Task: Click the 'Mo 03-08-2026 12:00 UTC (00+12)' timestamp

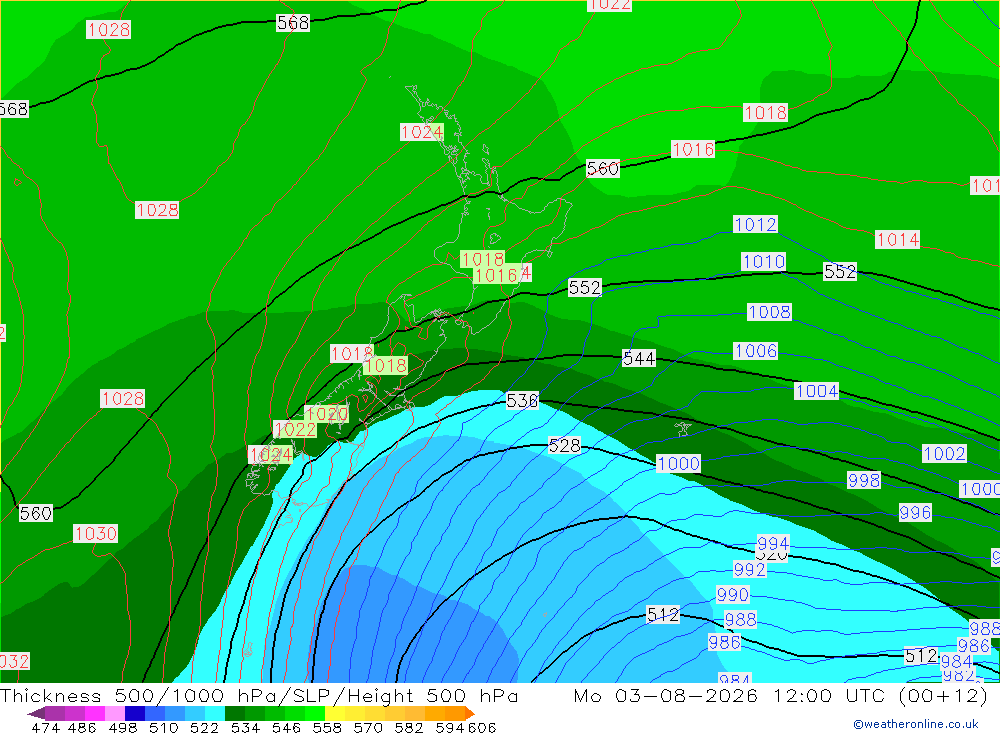Action: [781, 695]
